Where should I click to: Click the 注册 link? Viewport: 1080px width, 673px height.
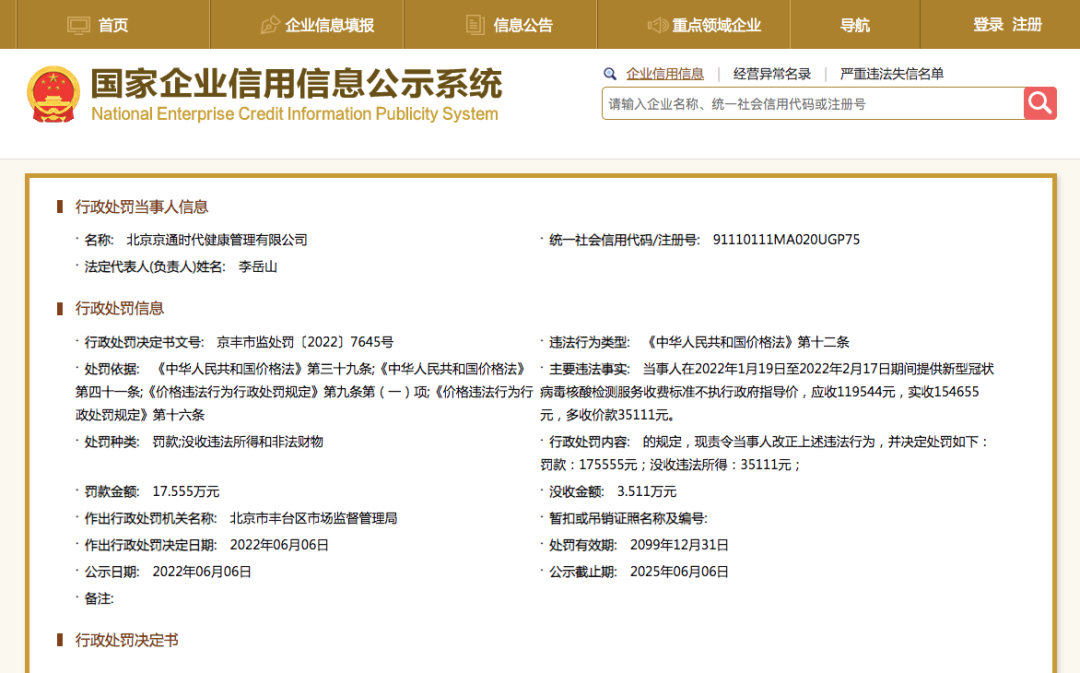click(1027, 24)
